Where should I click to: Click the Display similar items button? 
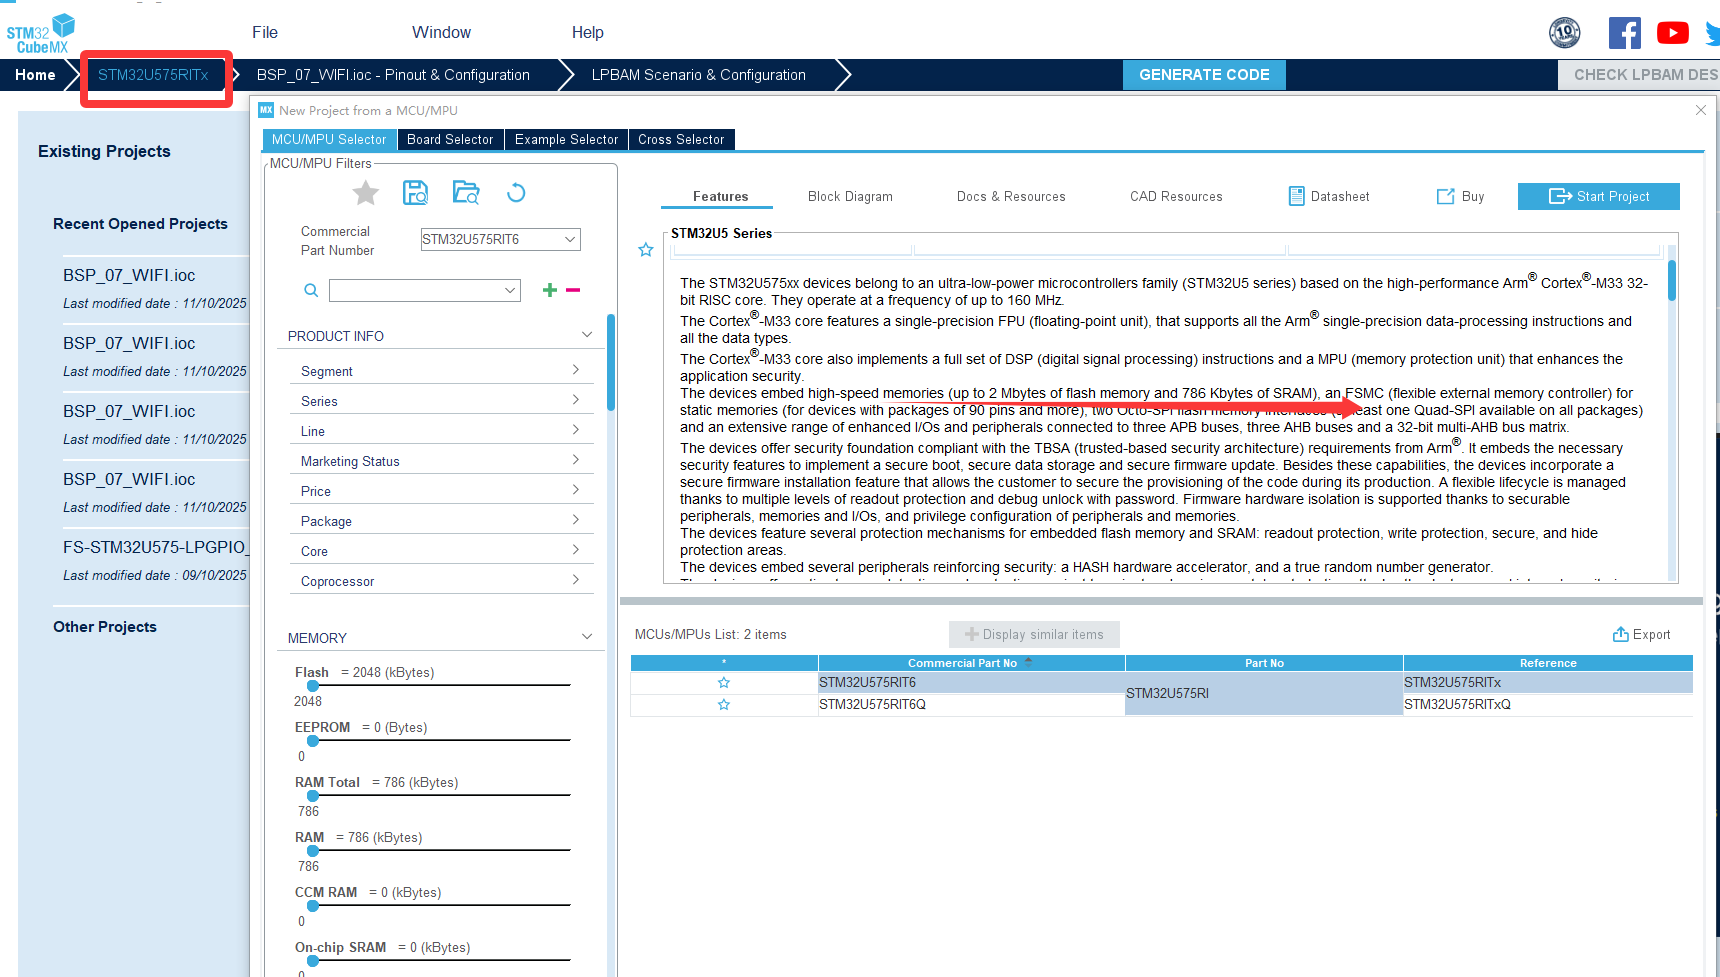(1034, 634)
